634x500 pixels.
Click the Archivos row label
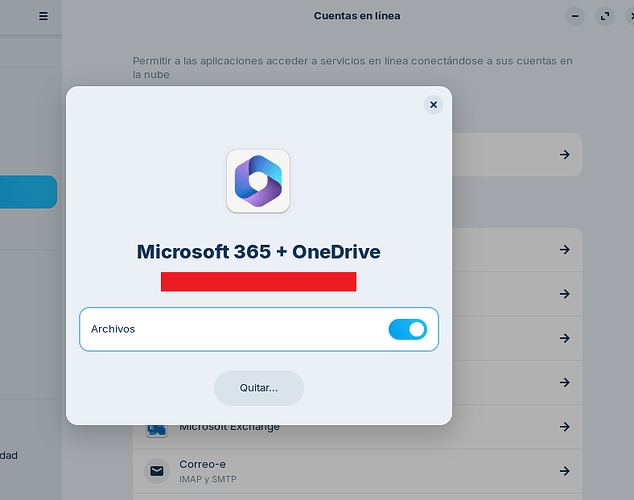pyautogui.click(x=113, y=329)
